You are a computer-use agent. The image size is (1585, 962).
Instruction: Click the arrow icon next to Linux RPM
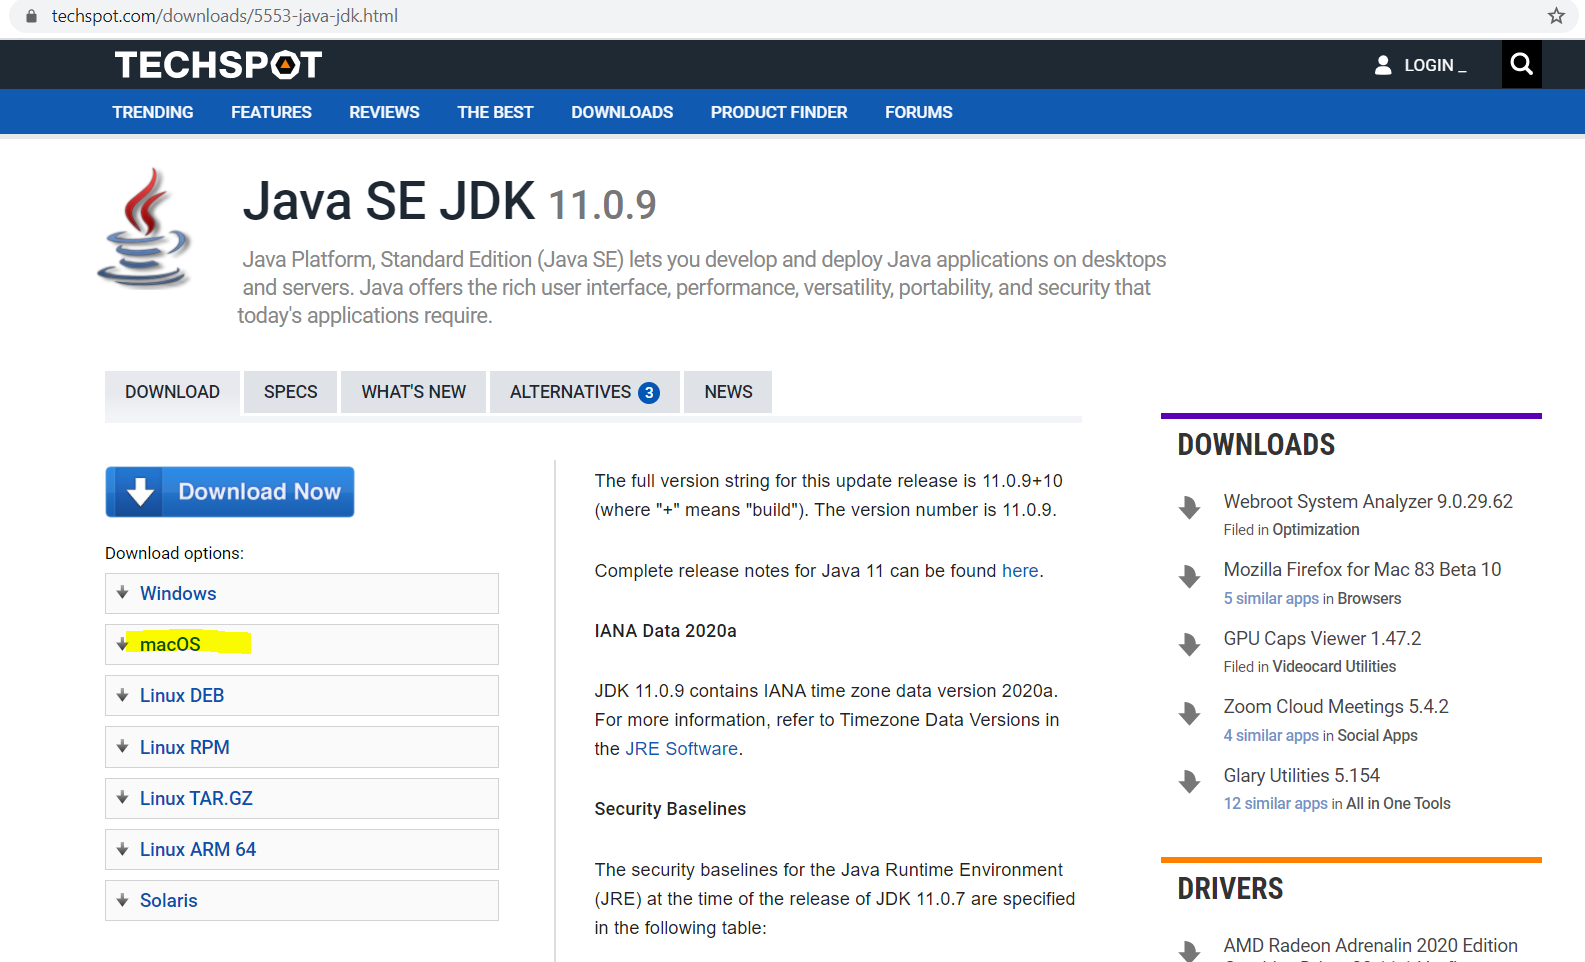point(122,747)
